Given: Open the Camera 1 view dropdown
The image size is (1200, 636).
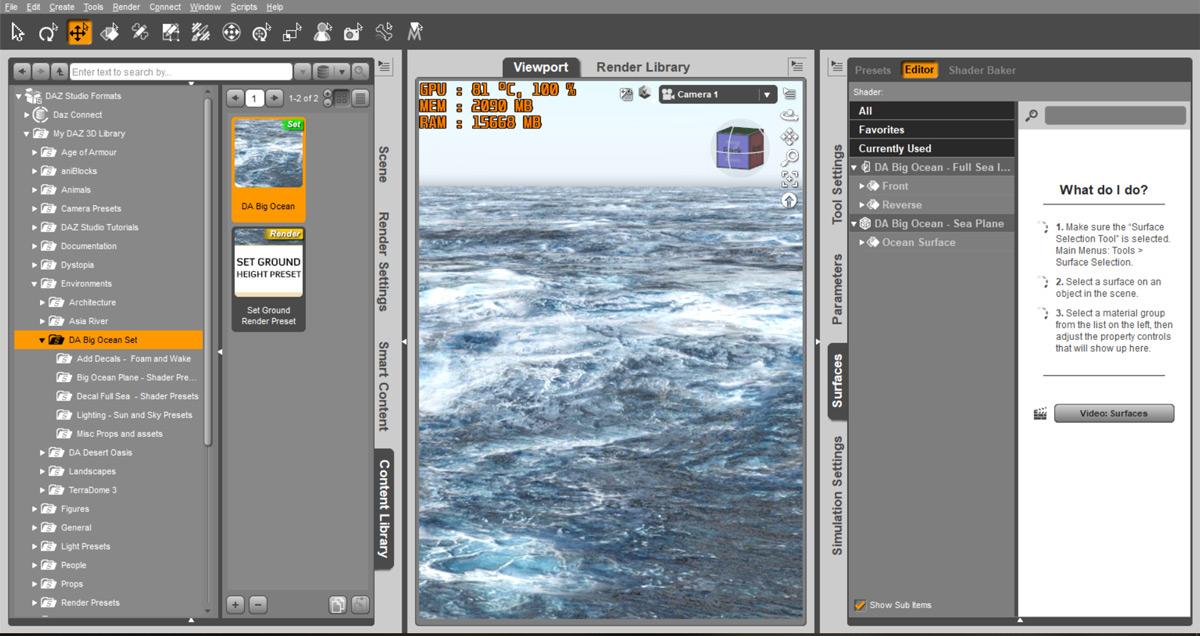Looking at the screenshot, I should tap(768, 95).
